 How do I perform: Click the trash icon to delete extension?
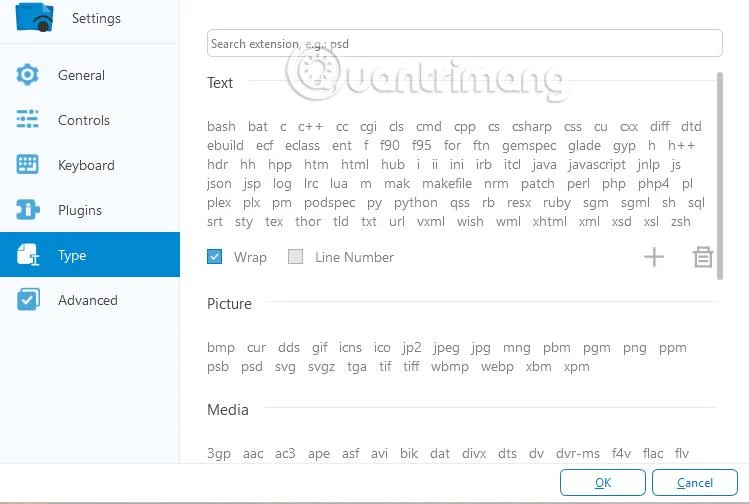point(703,257)
